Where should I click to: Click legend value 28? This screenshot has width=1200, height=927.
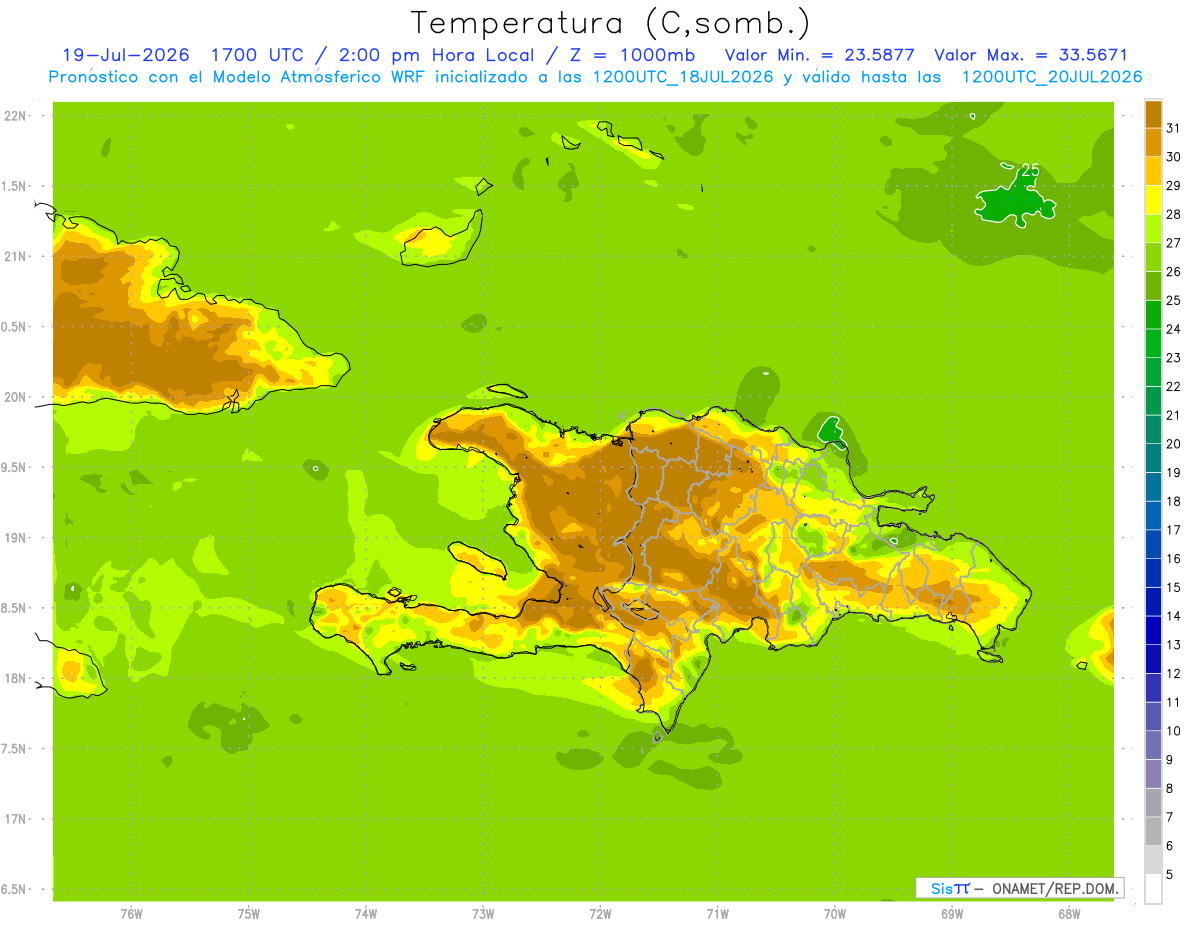pyautogui.click(x=1173, y=214)
